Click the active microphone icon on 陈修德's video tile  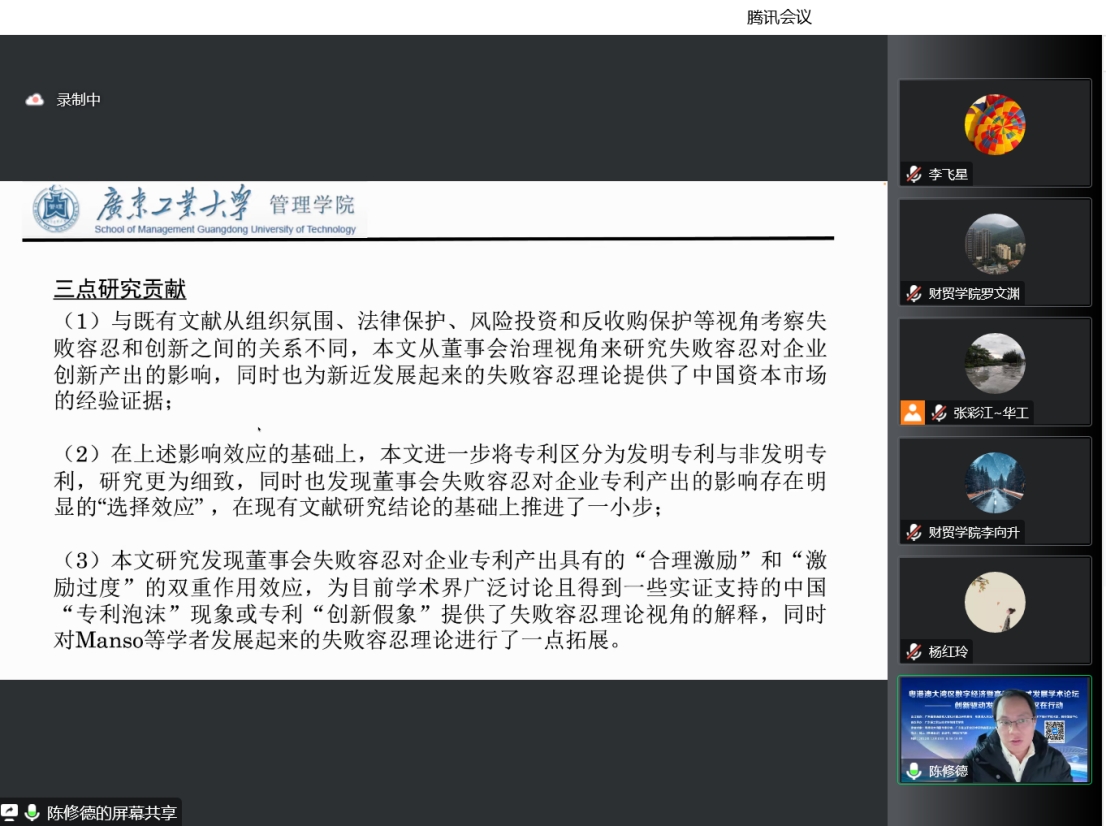914,771
